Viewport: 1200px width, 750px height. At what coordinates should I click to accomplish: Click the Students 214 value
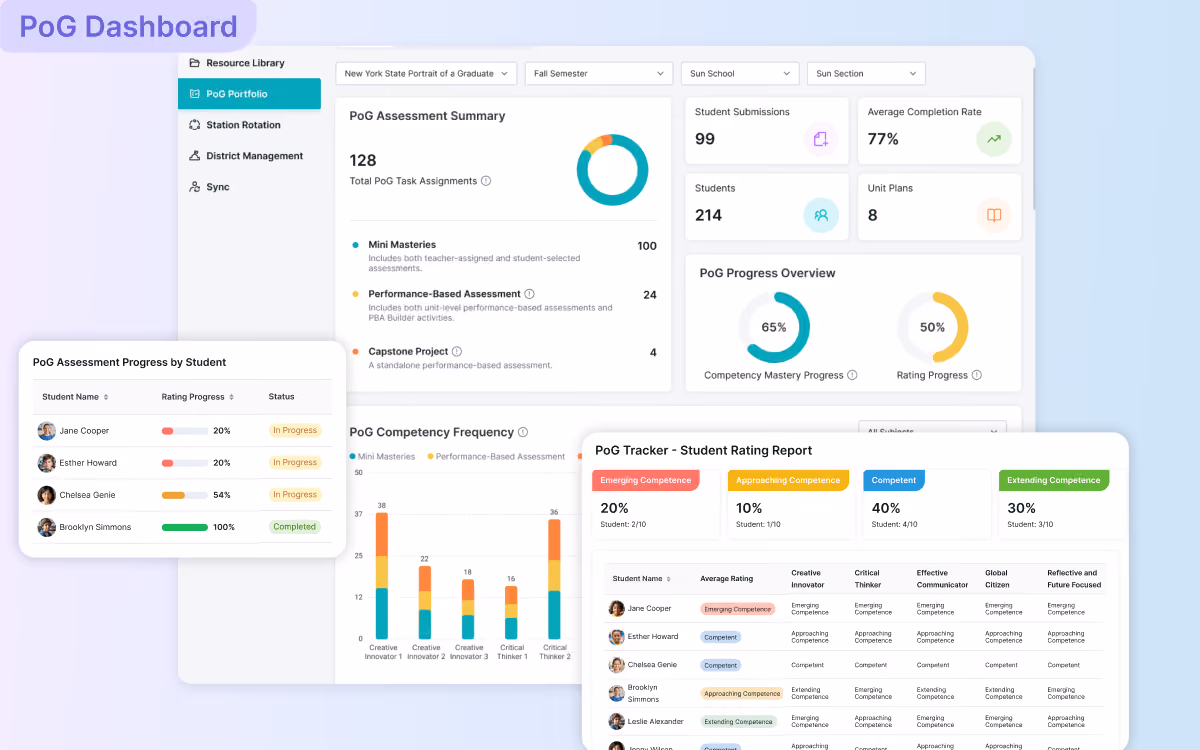(709, 215)
